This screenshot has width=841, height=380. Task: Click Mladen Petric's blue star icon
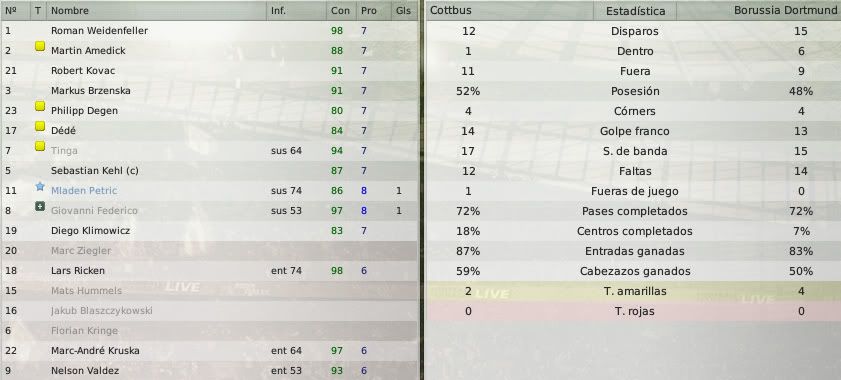pos(40,187)
